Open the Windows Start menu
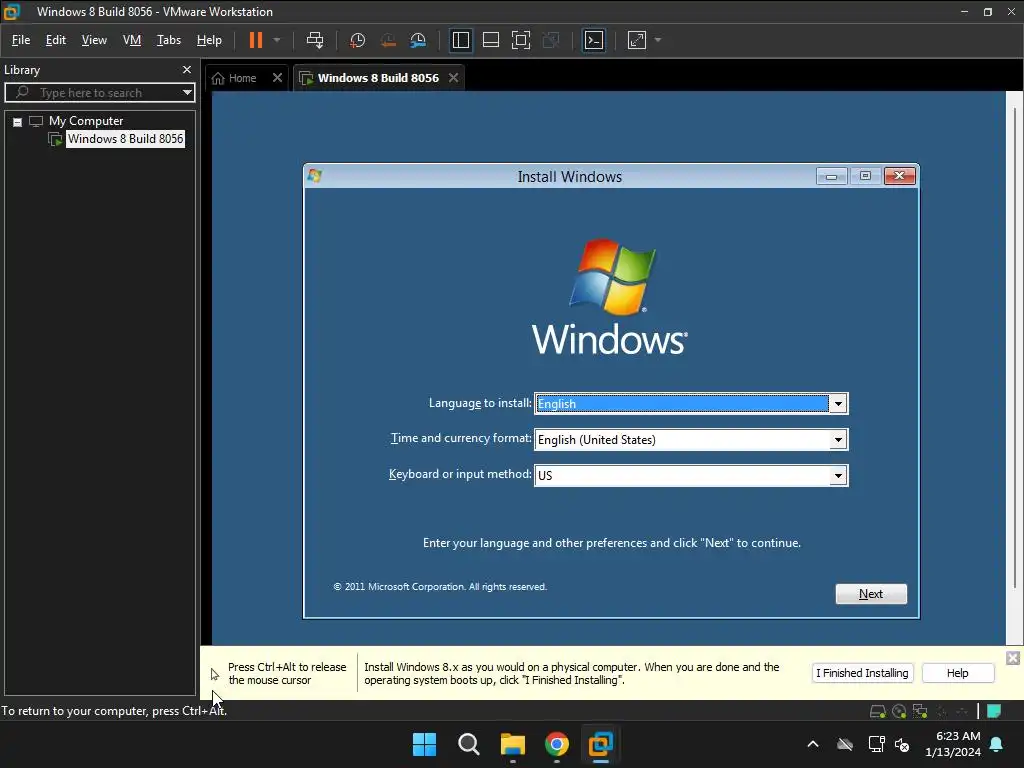Screen dimensions: 1024x768 click(424, 744)
